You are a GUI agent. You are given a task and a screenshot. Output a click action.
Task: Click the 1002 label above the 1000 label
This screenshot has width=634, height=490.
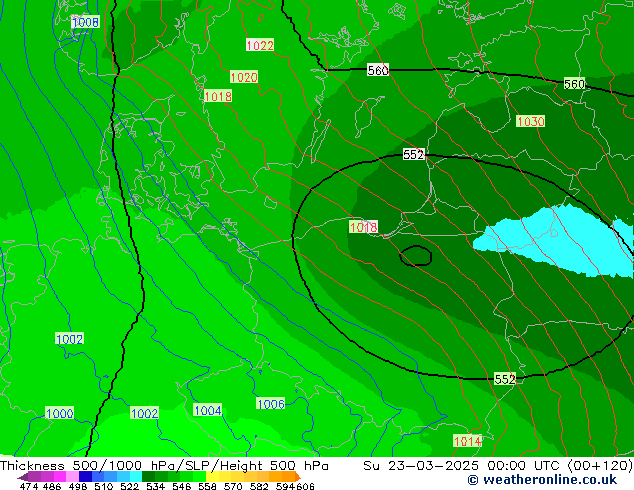(69, 339)
